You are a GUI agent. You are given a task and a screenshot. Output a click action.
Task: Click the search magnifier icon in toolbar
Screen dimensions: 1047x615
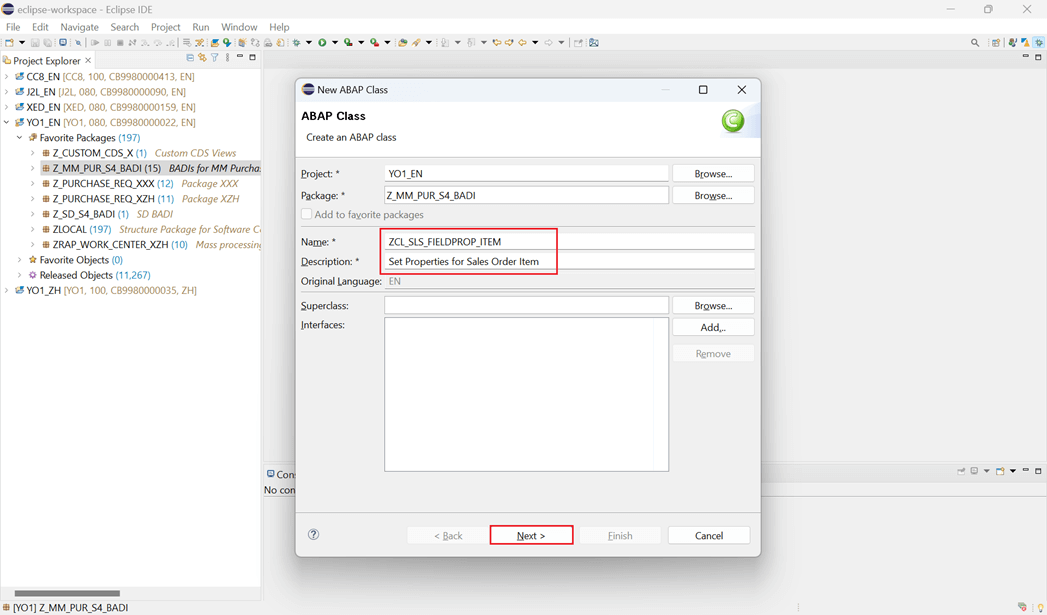[975, 43]
